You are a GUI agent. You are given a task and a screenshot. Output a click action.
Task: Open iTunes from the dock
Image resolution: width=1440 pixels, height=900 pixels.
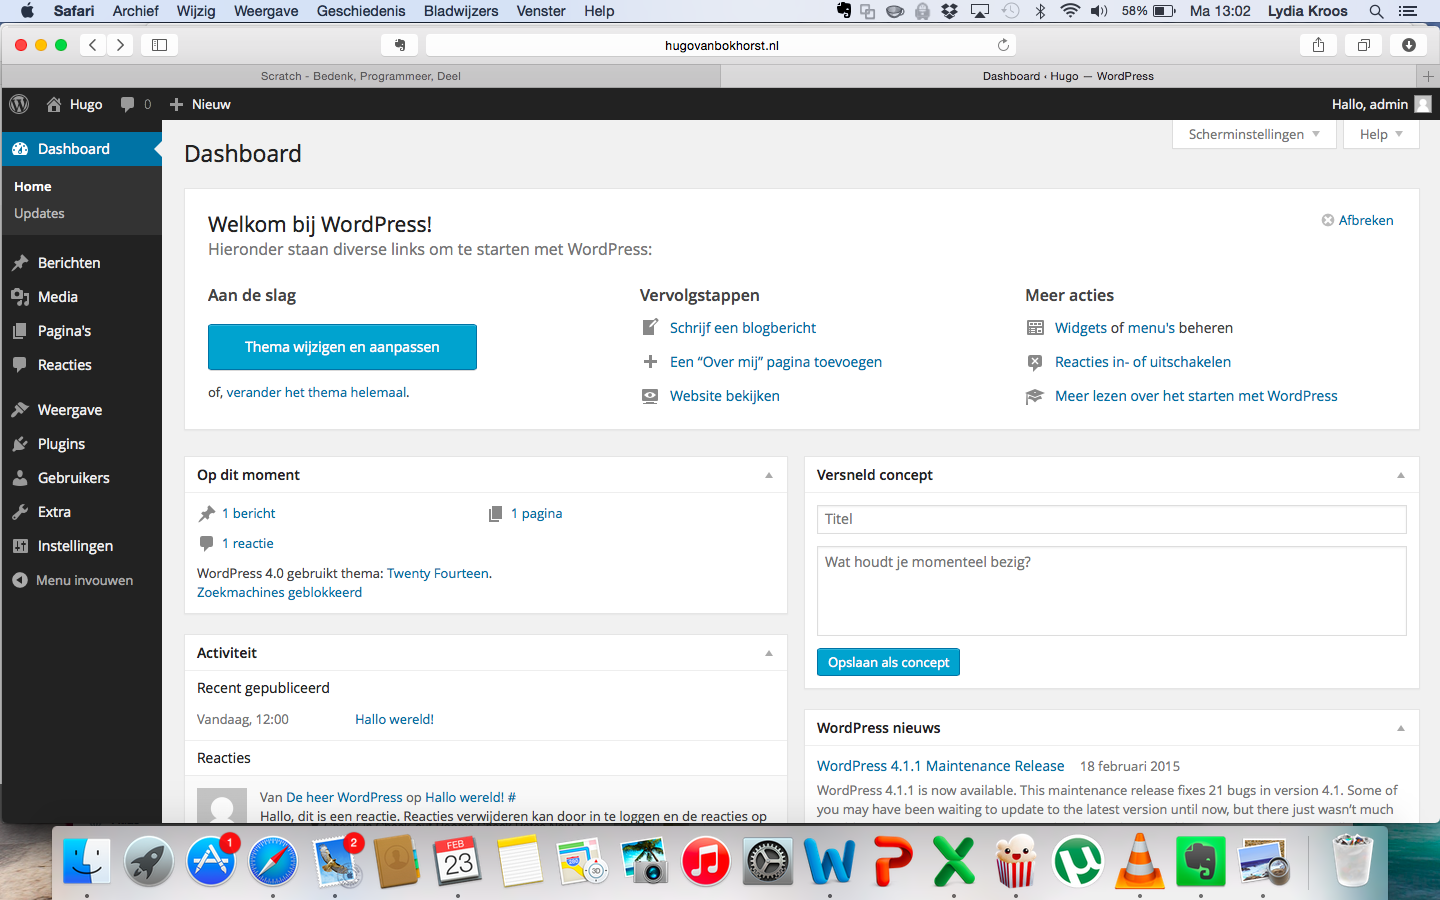click(706, 861)
